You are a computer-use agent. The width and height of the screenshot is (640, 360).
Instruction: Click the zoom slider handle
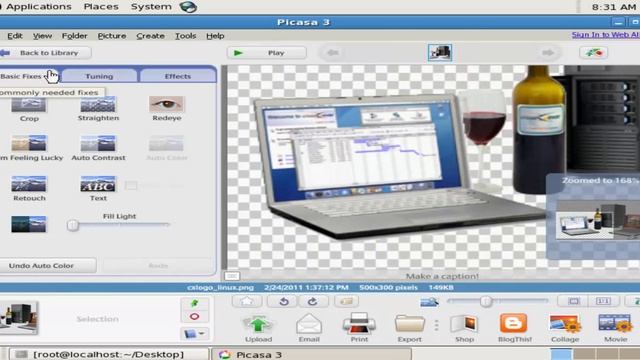click(x=486, y=302)
